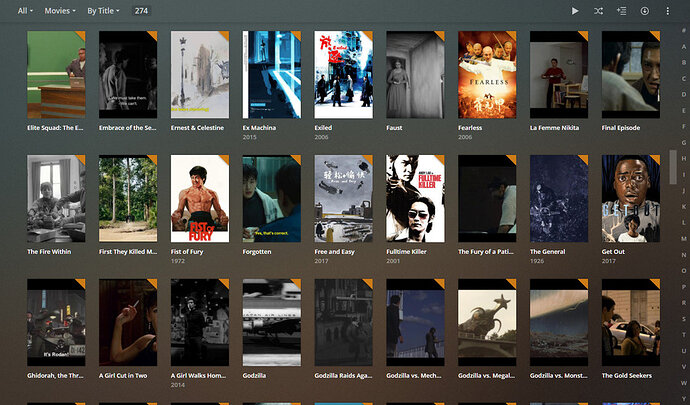Click the unwatched corner flag on Fist of Fury

pyautogui.click(x=225, y=158)
